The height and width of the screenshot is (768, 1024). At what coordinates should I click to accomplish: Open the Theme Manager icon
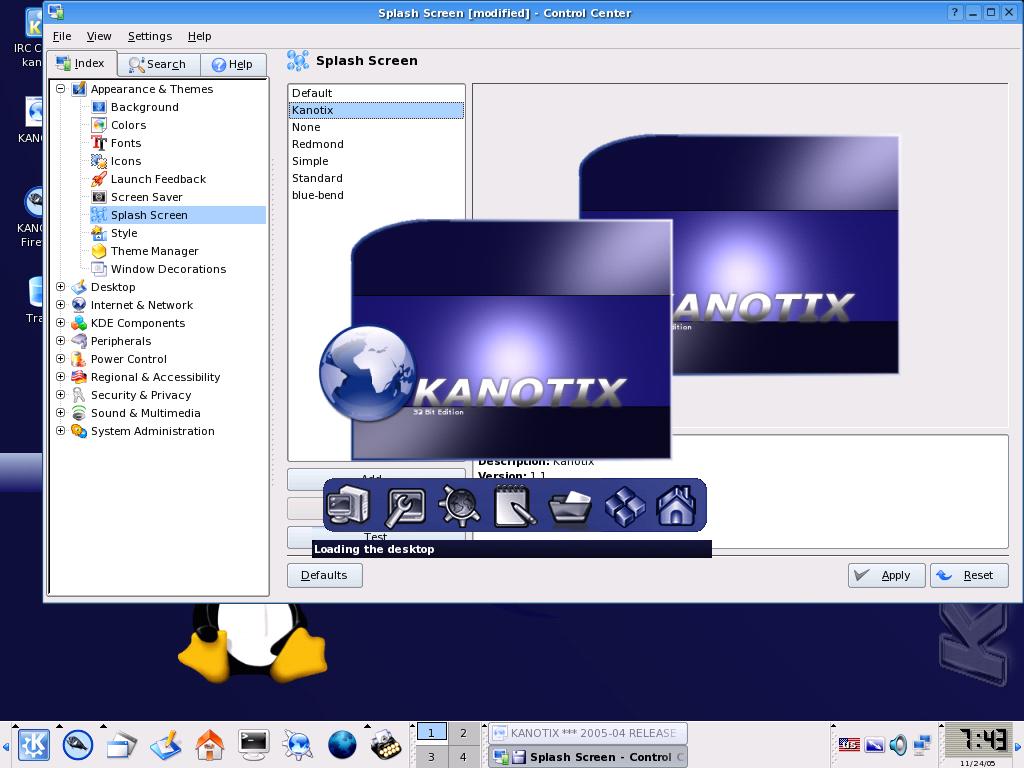coord(99,251)
